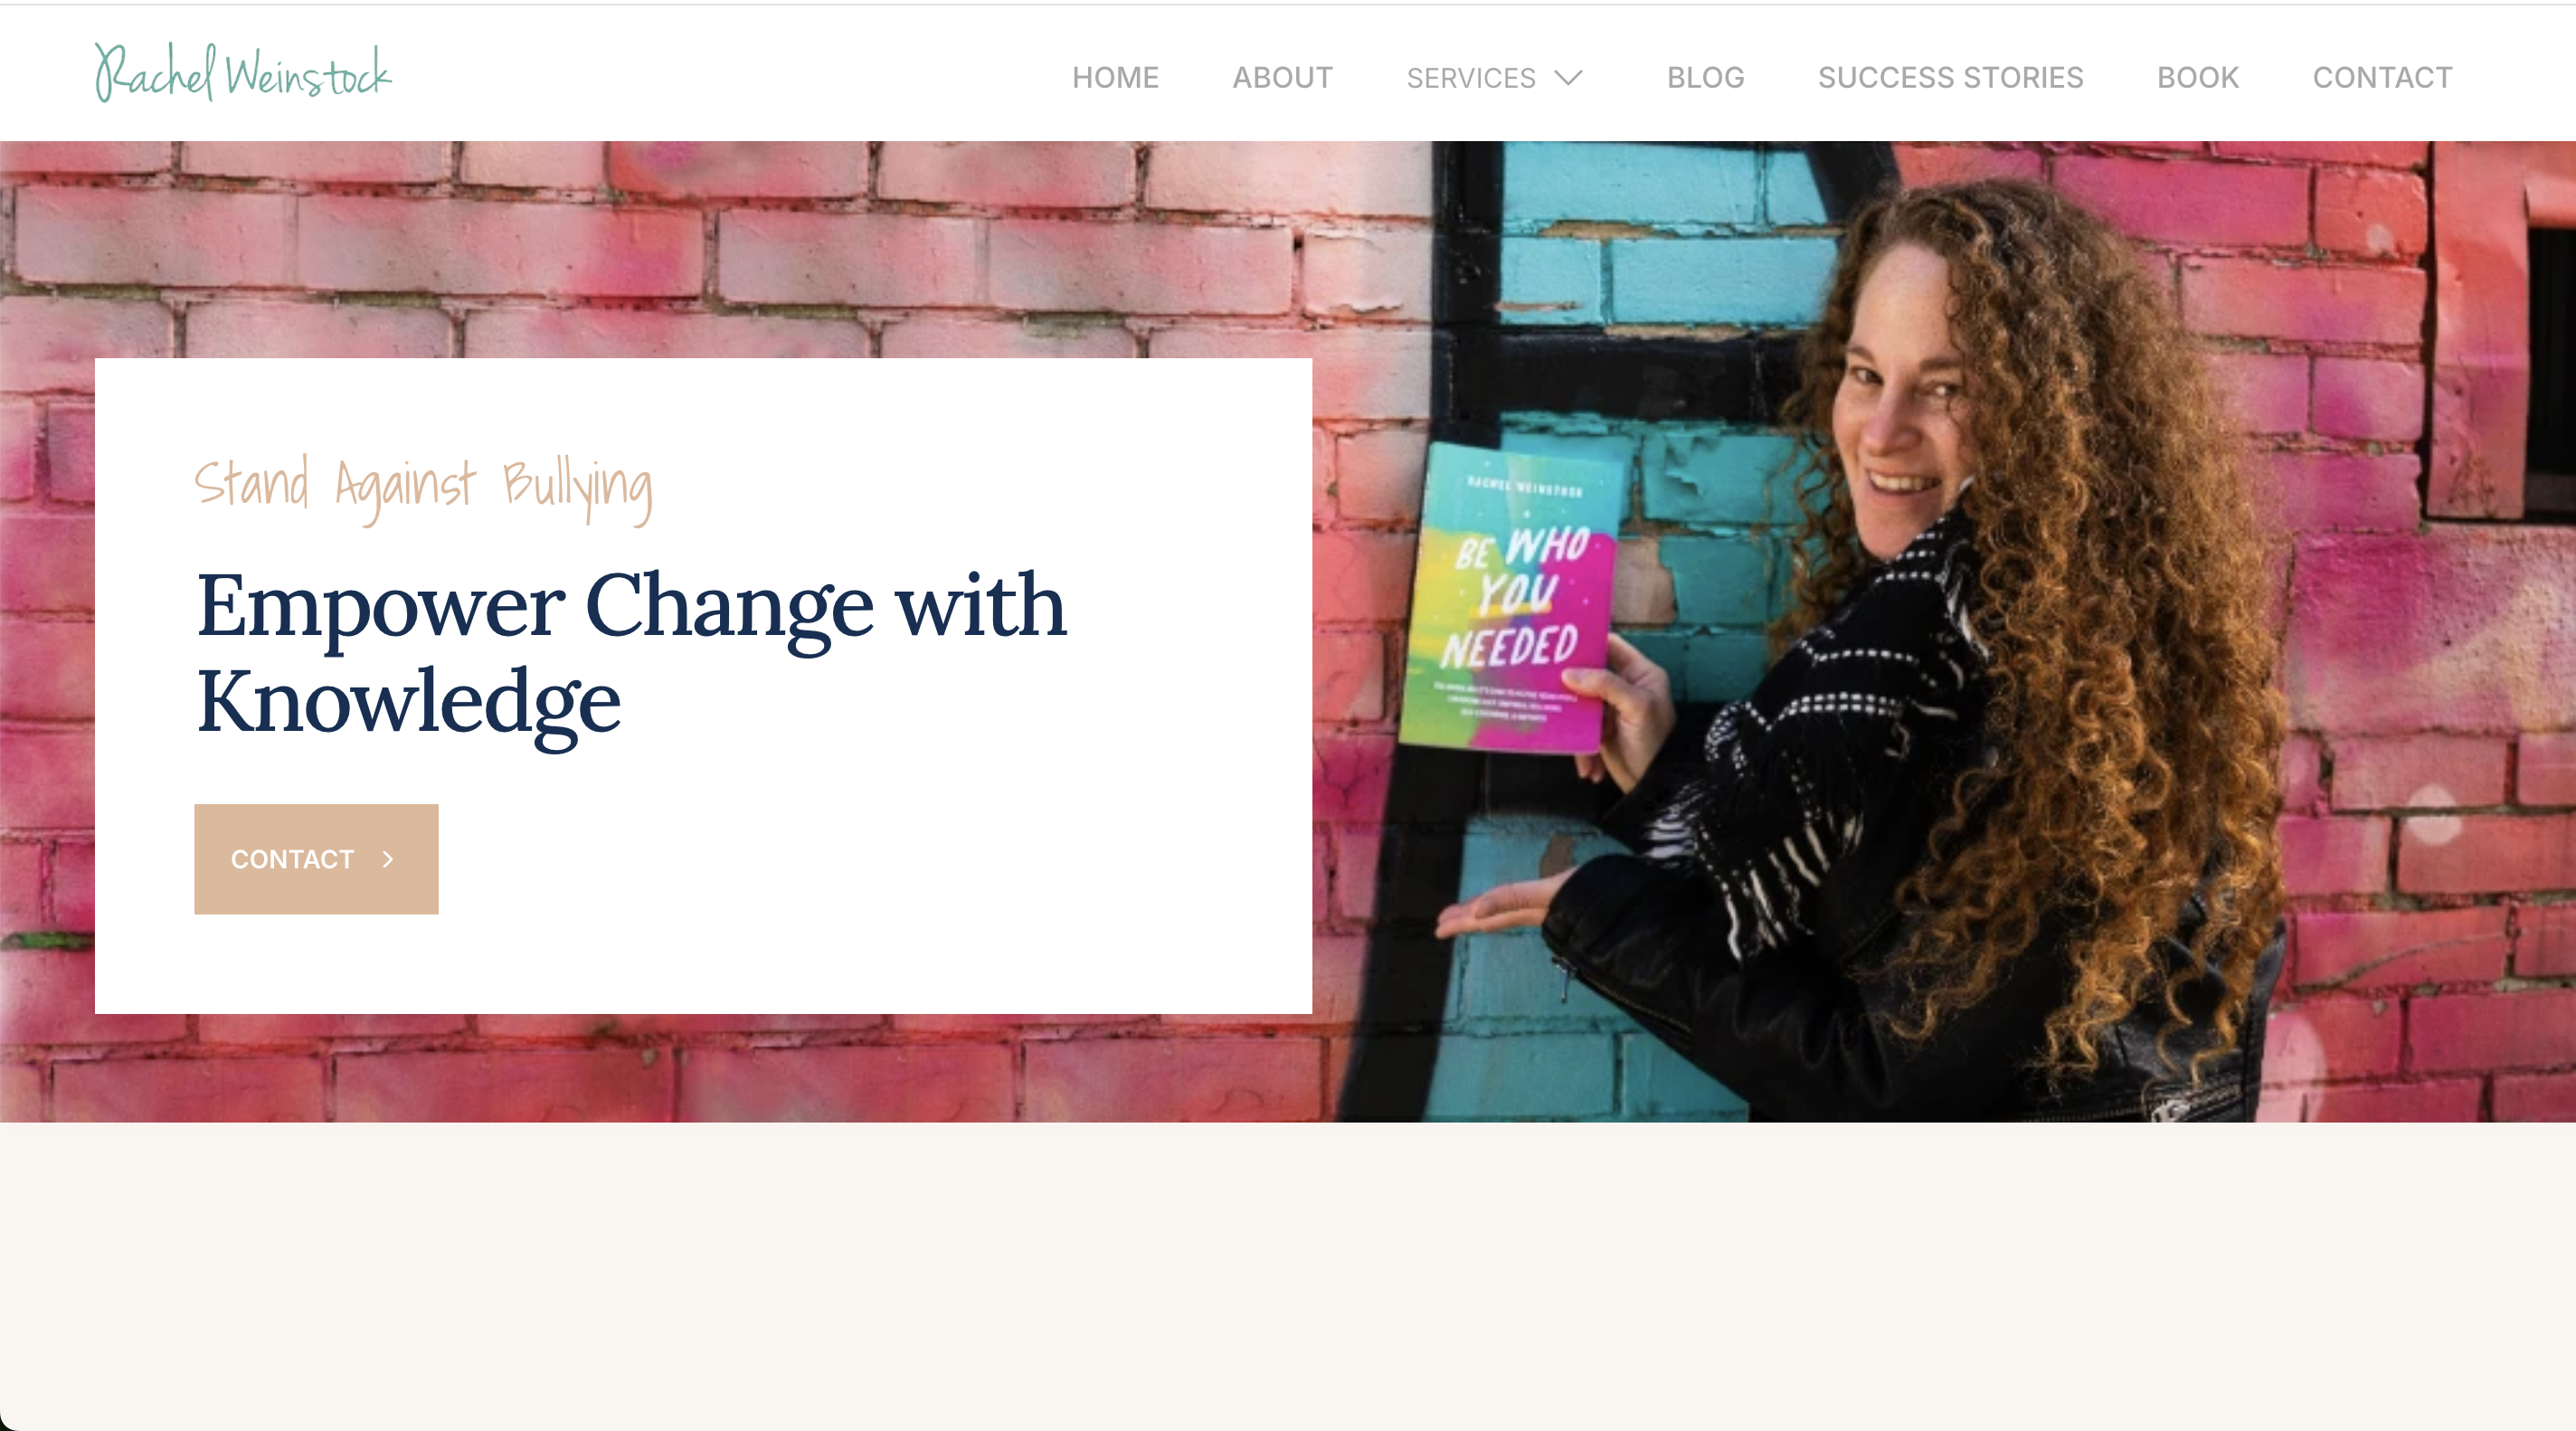The image size is (2576, 1431).
Task: Visit the Success Stories page
Action: (x=1950, y=77)
